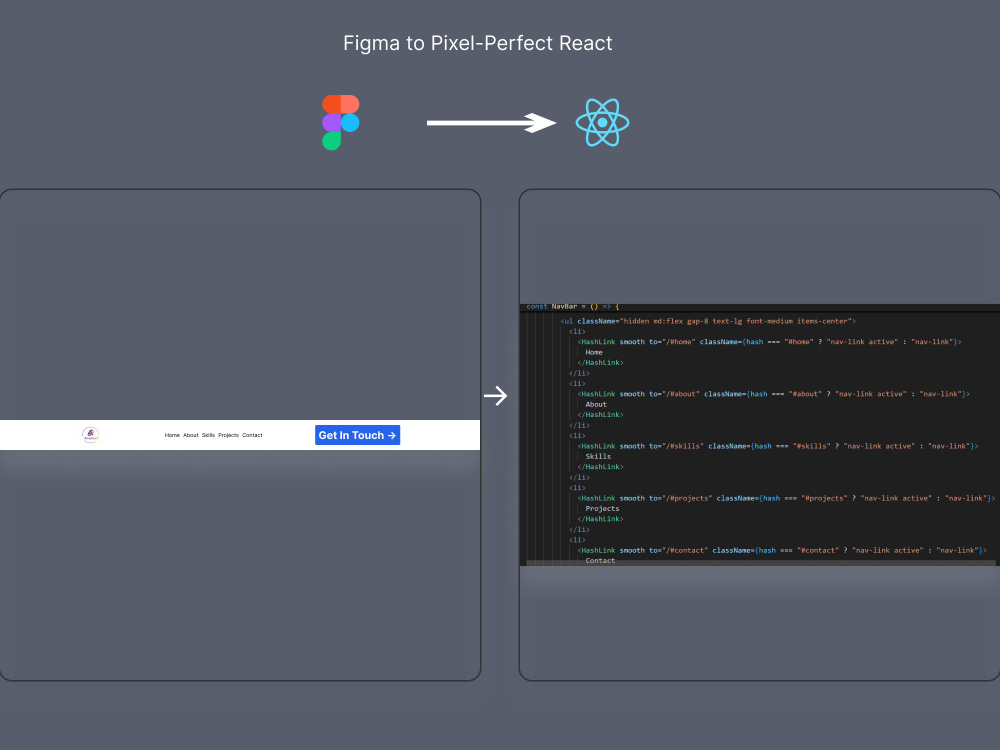This screenshot has height=750, width=1000.
Task: Click the HashLink line with to="/#about"
Action: click(773, 394)
